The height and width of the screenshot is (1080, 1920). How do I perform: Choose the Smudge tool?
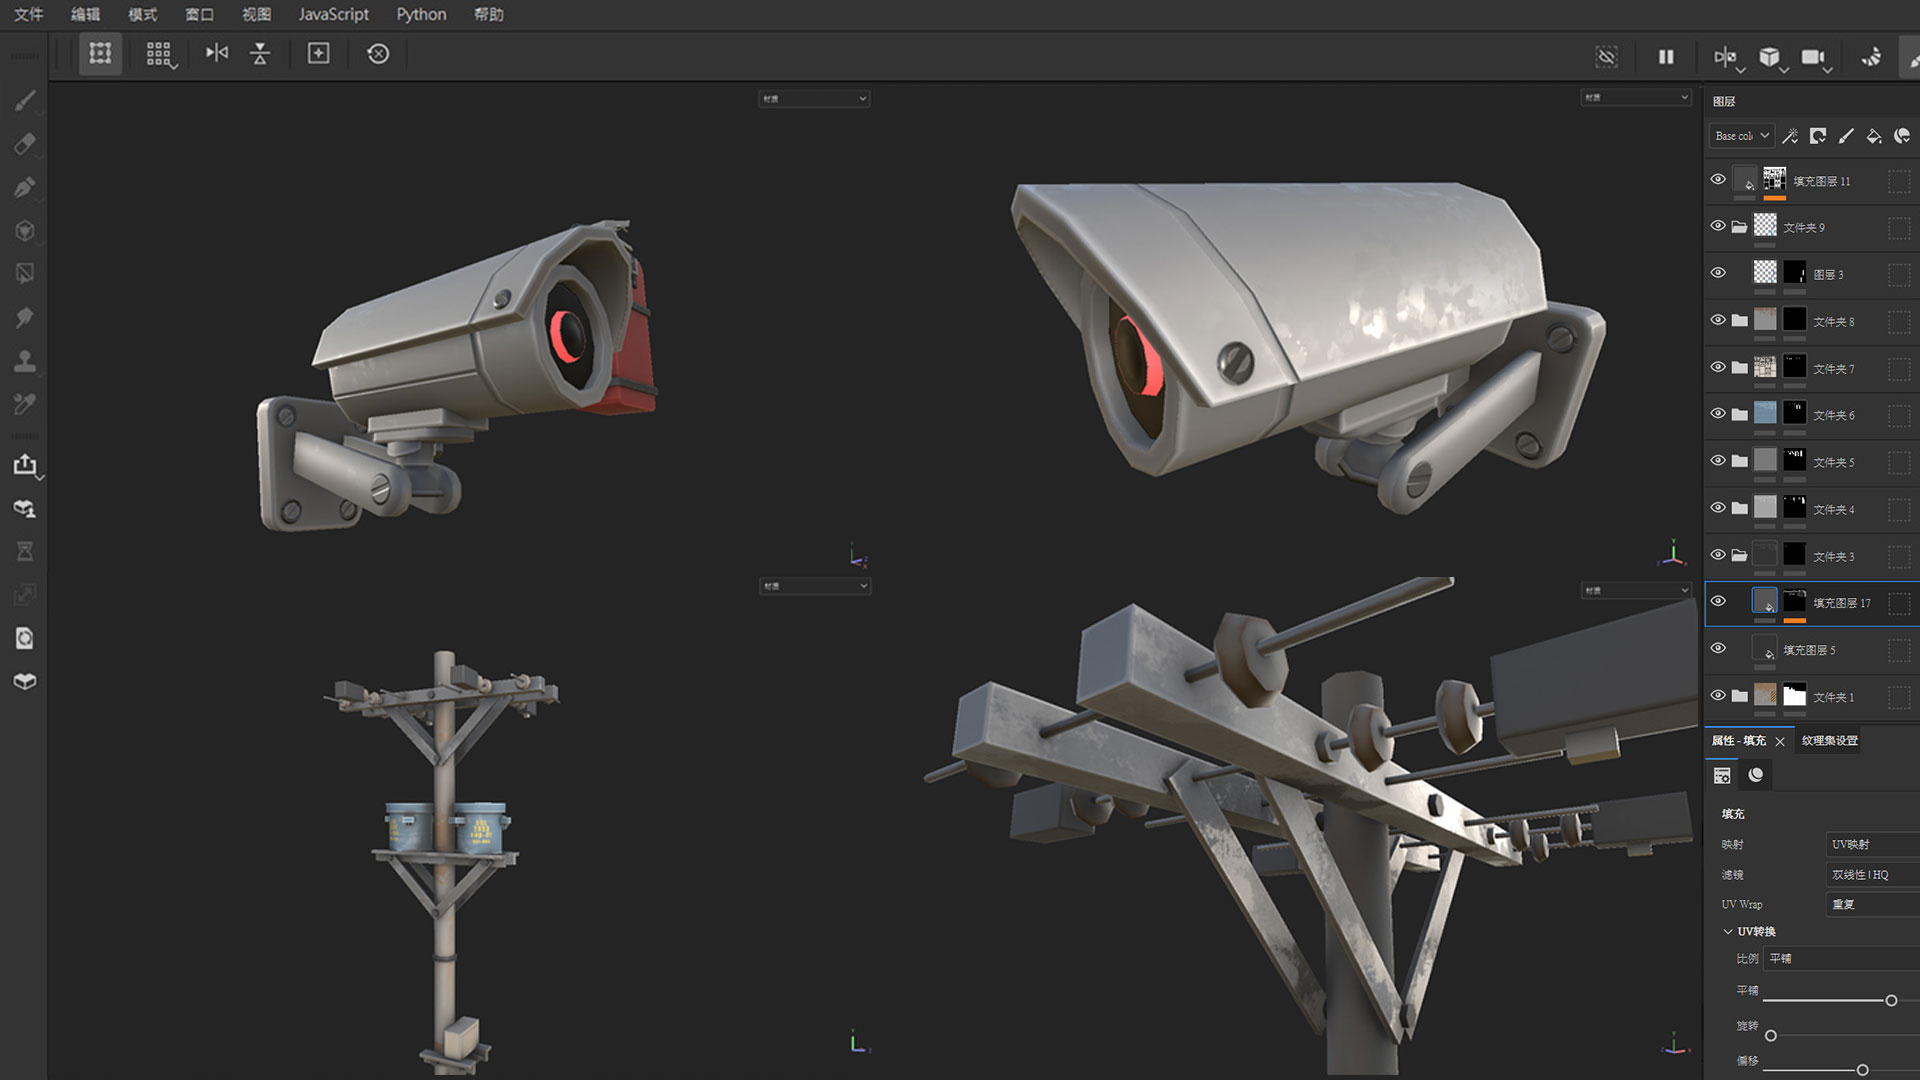click(x=25, y=318)
